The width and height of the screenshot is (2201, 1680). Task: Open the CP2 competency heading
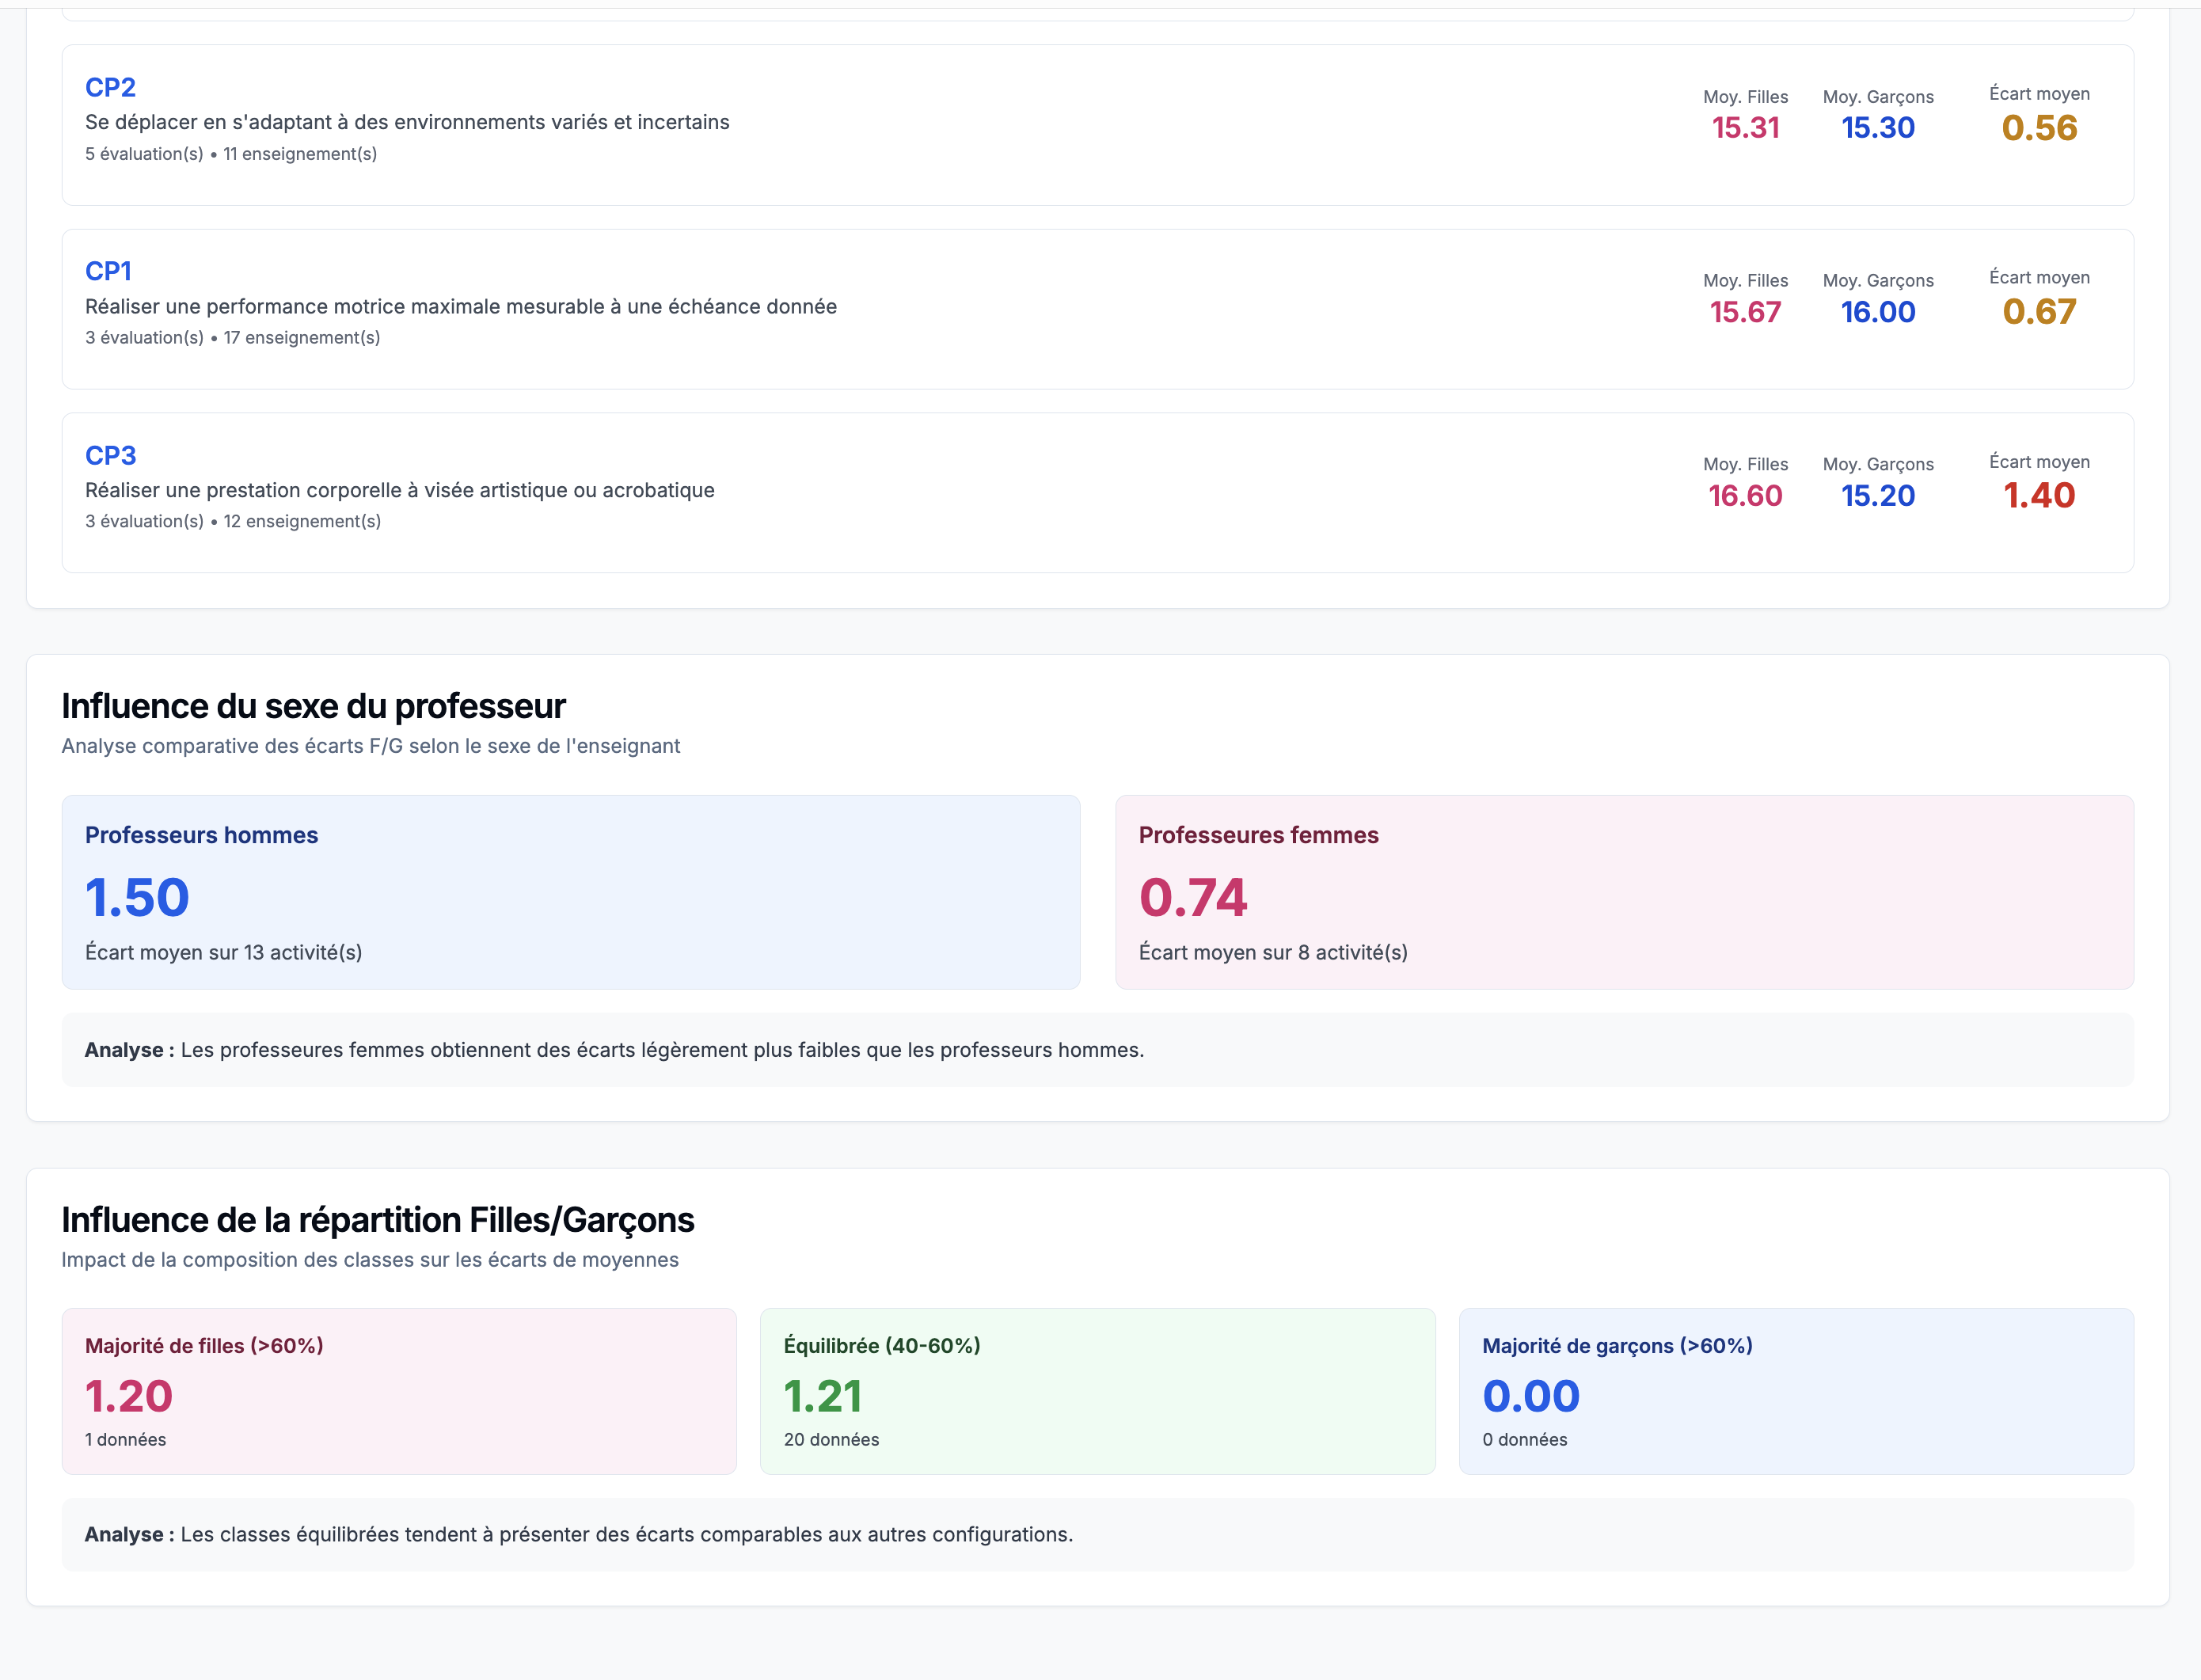click(110, 88)
